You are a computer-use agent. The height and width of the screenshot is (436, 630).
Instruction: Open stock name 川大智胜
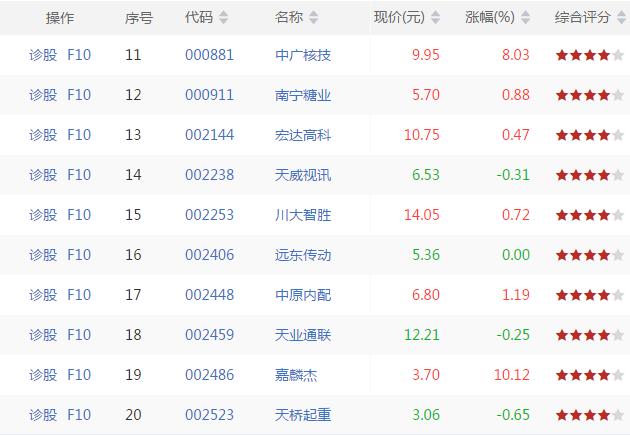(x=303, y=215)
